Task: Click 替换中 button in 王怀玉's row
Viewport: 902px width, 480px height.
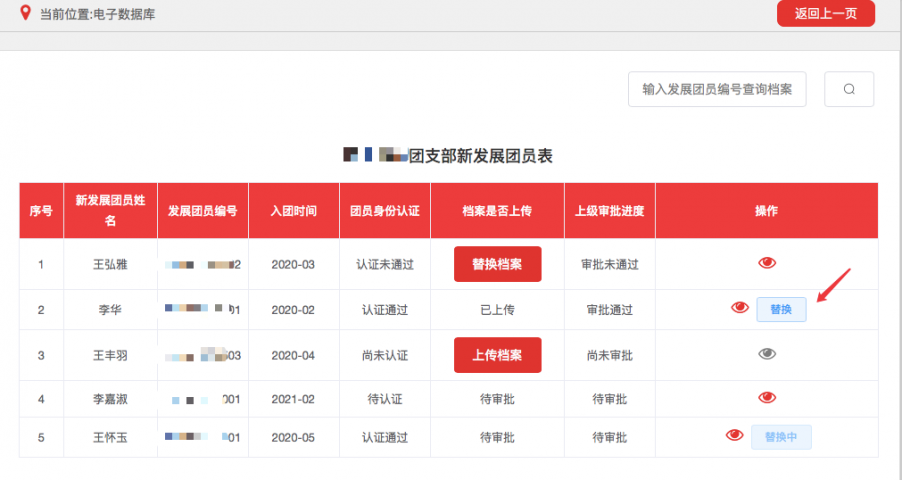Action: 781,437
